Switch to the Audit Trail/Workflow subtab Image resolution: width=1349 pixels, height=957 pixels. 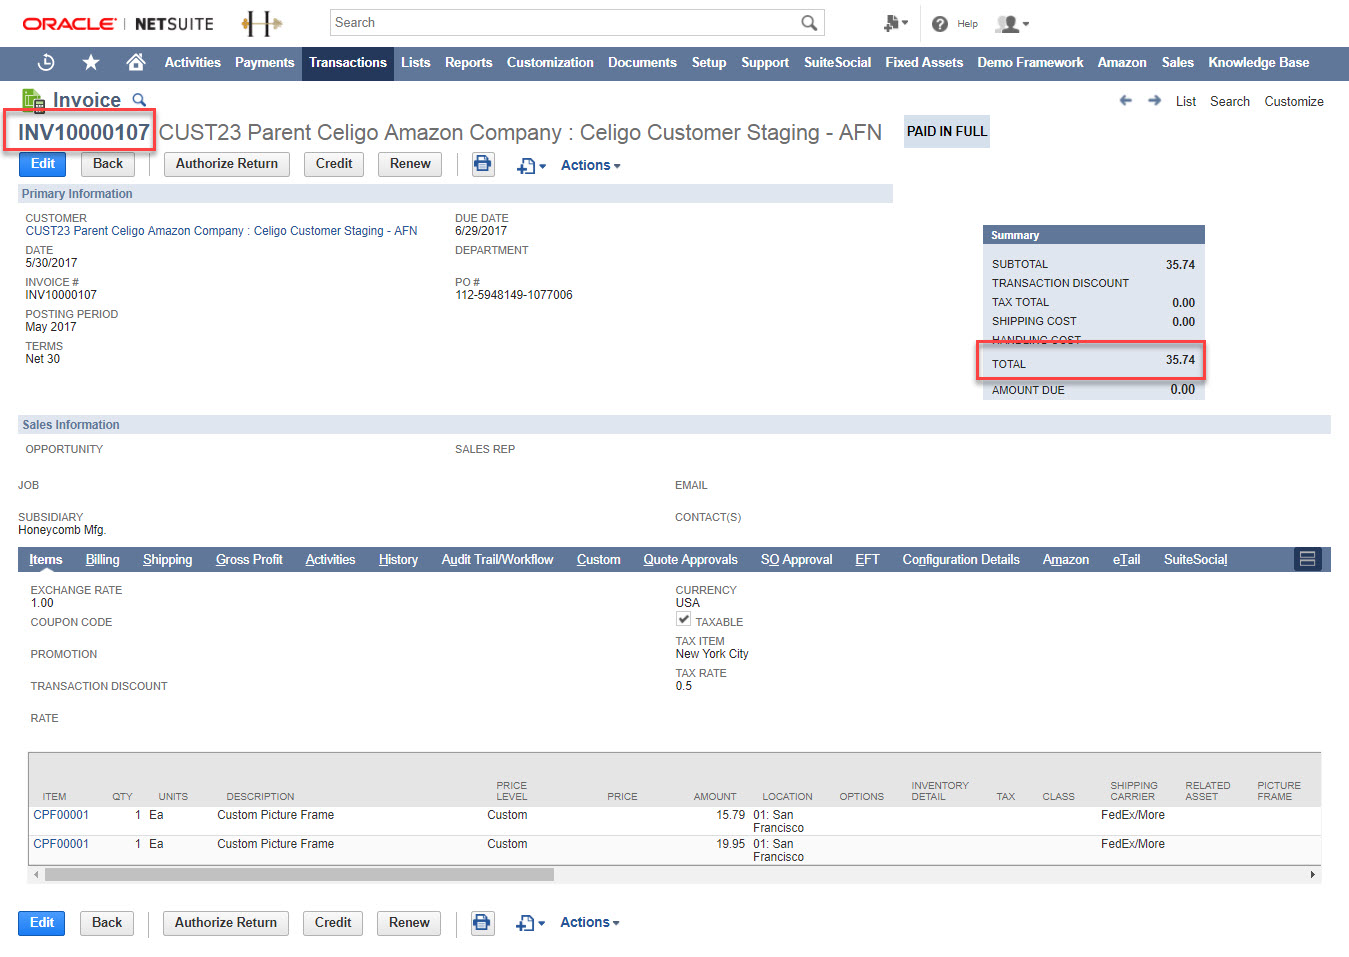[497, 560]
